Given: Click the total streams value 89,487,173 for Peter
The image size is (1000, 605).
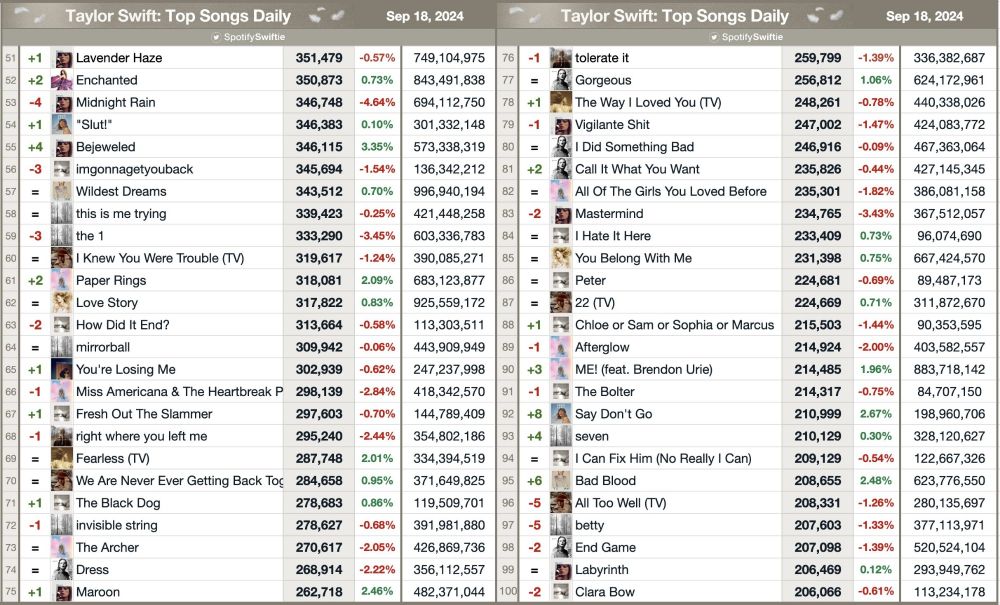Looking at the screenshot, I should [x=949, y=281].
